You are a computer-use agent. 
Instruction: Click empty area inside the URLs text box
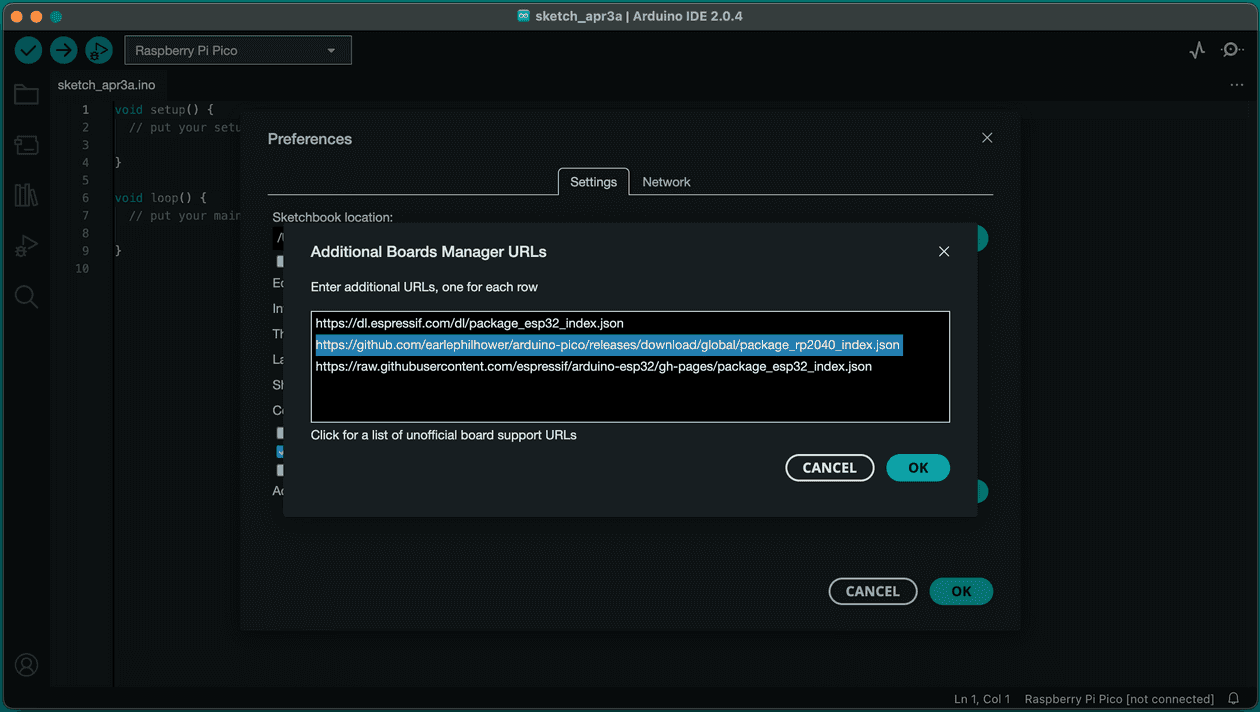pos(630,400)
